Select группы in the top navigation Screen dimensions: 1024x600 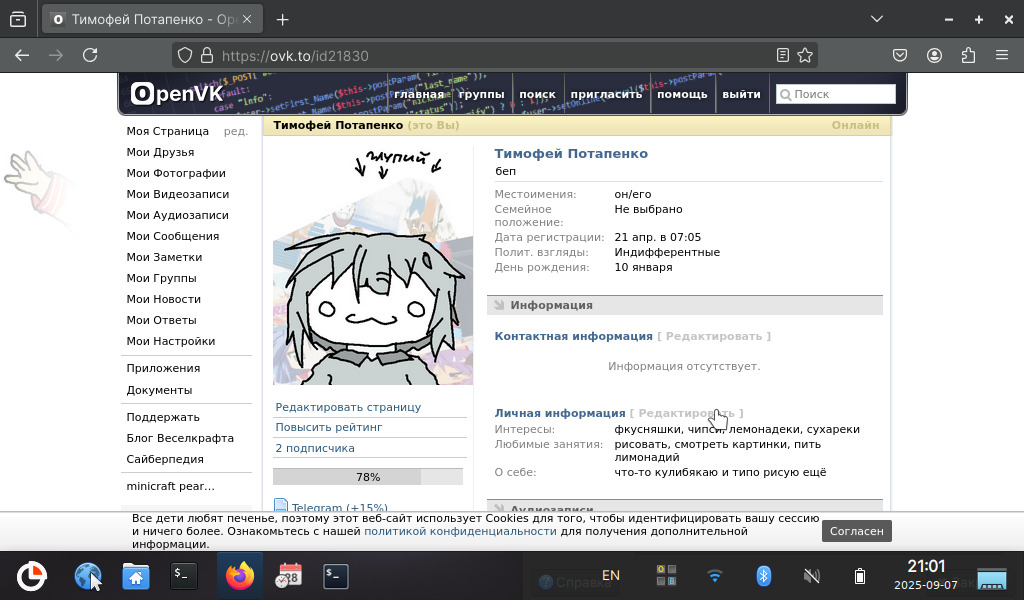point(481,95)
